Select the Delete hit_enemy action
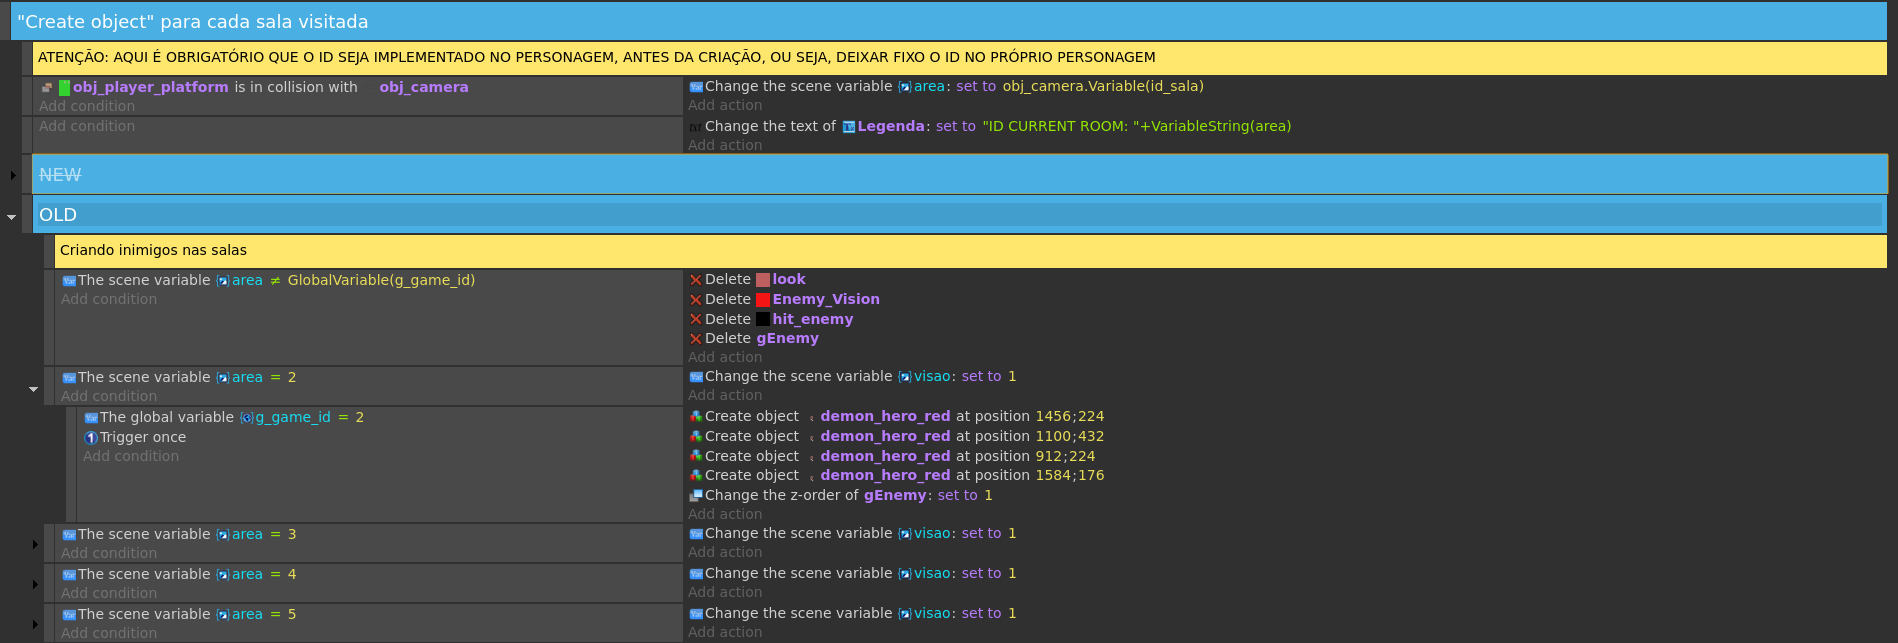Viewport: 1898px width, 643px height. pyautogui.click(x=771, y=320)
